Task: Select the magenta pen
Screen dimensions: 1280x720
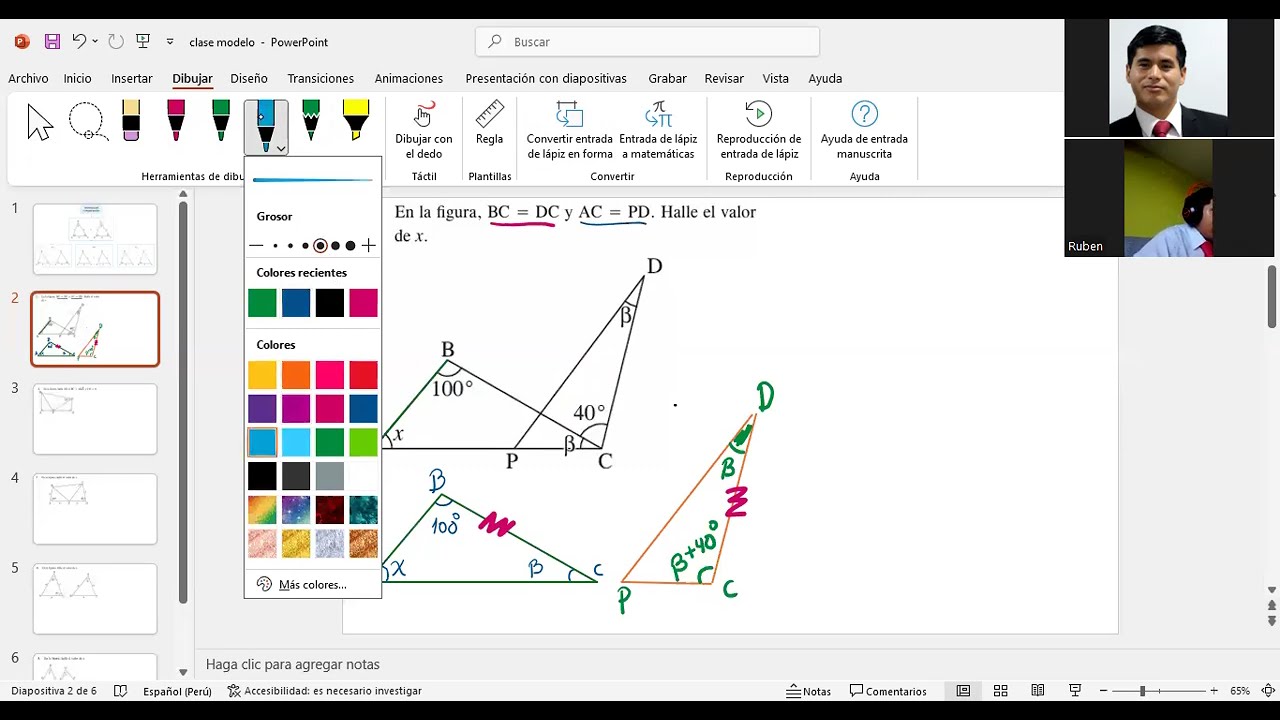Action: click(x=176, y=120)
